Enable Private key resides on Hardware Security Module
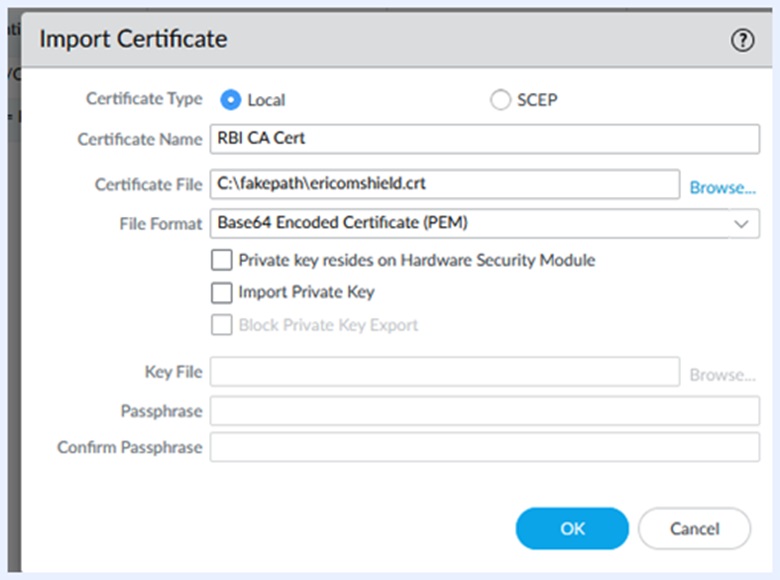The height and width of the screenshot is (580, 780). click(x=222, y=261)
